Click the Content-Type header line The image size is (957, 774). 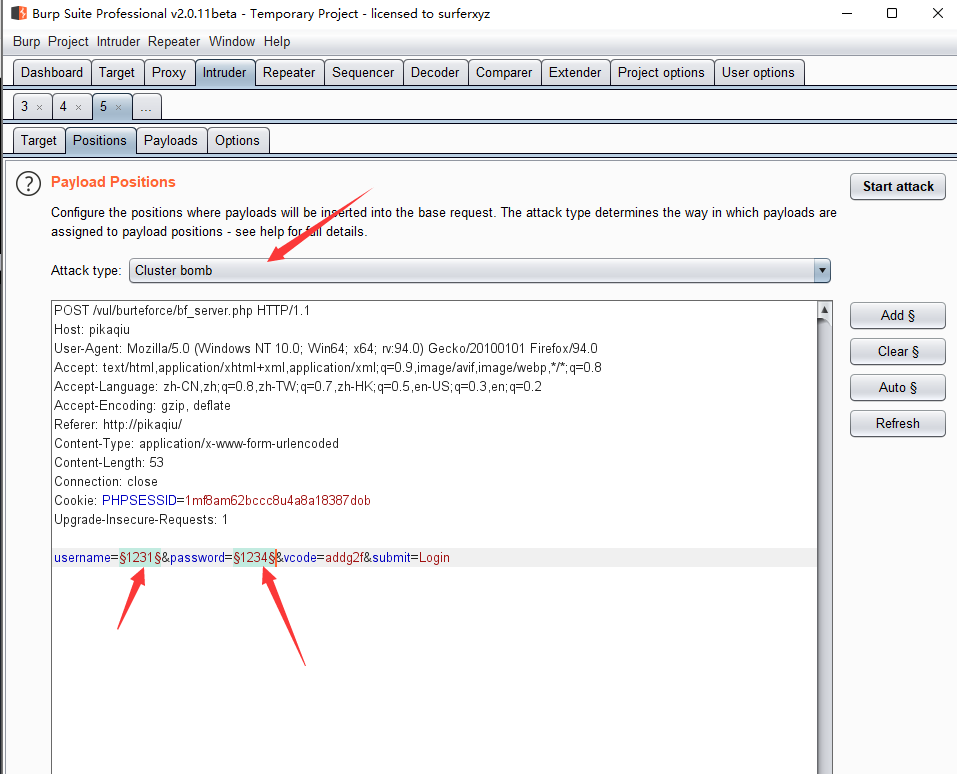197,444
